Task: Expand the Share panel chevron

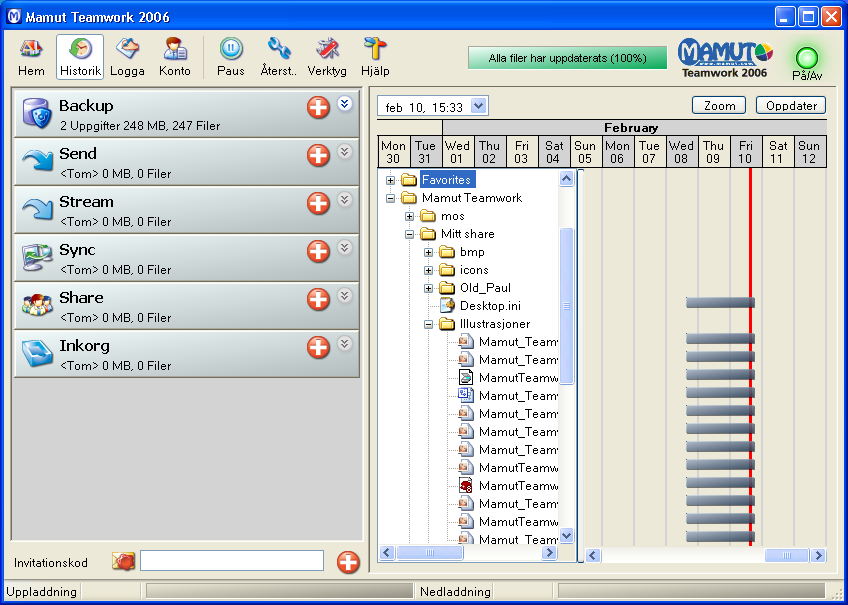Action: [x=345, y=296]
